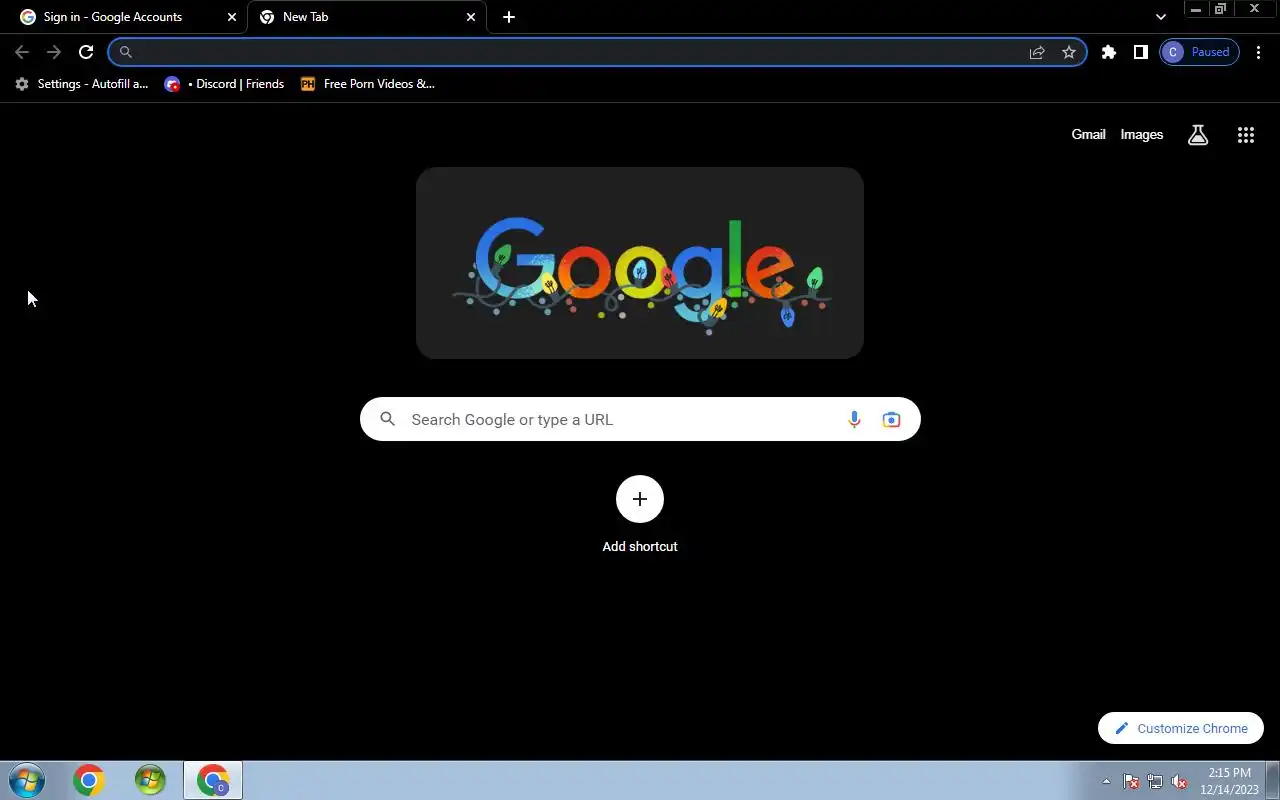Go forward using the forward arrow
The width and height of the screenshot is (1280, 800).
click(54, 52)
